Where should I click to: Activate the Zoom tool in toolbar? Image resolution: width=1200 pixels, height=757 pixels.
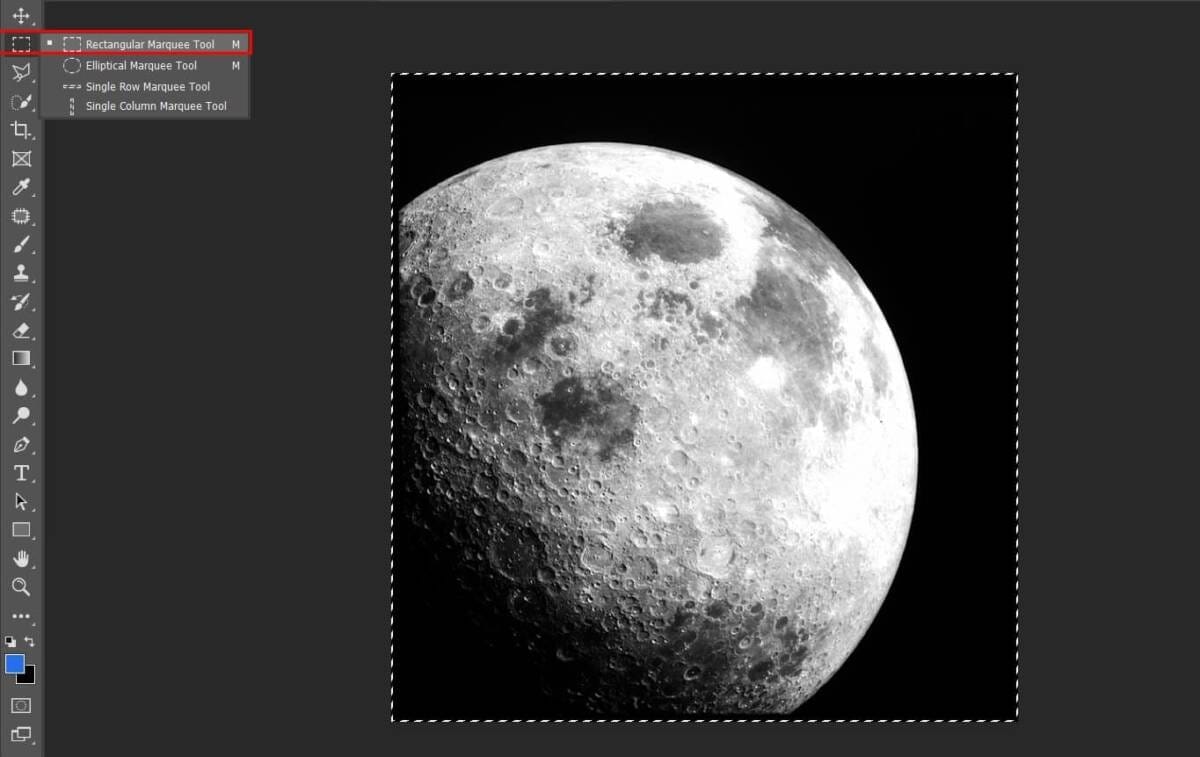point(20,587)
